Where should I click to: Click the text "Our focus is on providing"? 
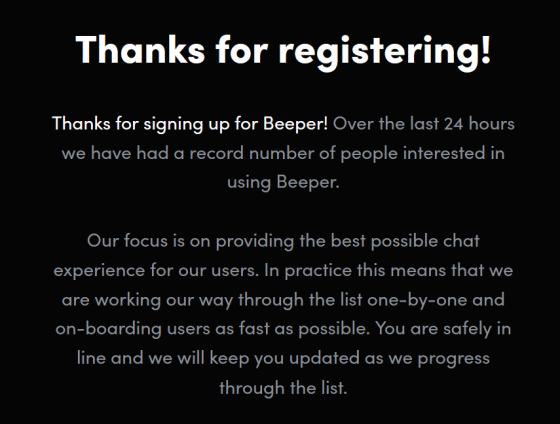point(190,241)
